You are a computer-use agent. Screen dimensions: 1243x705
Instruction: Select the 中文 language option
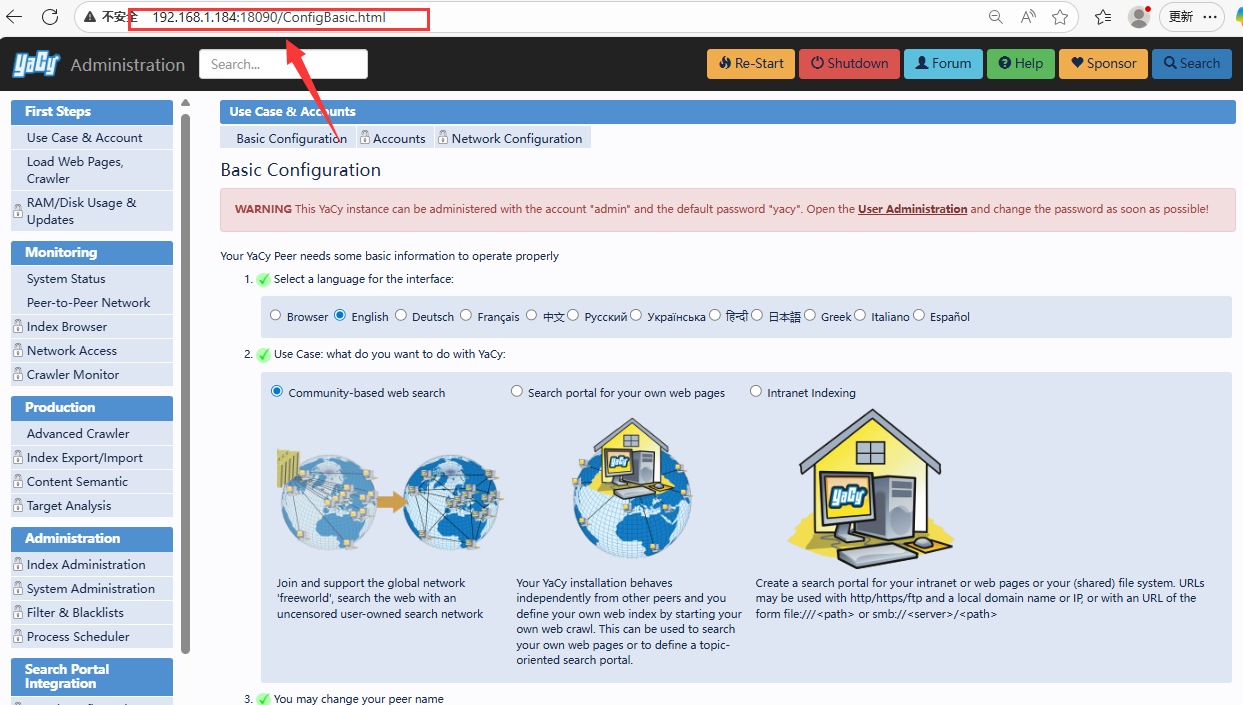(x=532, y=316)
